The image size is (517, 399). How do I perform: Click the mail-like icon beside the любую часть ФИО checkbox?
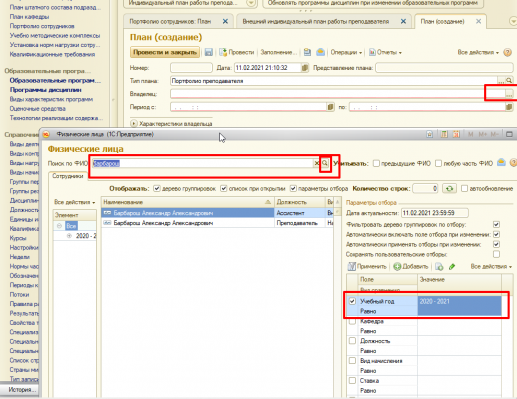click(501, 163)
